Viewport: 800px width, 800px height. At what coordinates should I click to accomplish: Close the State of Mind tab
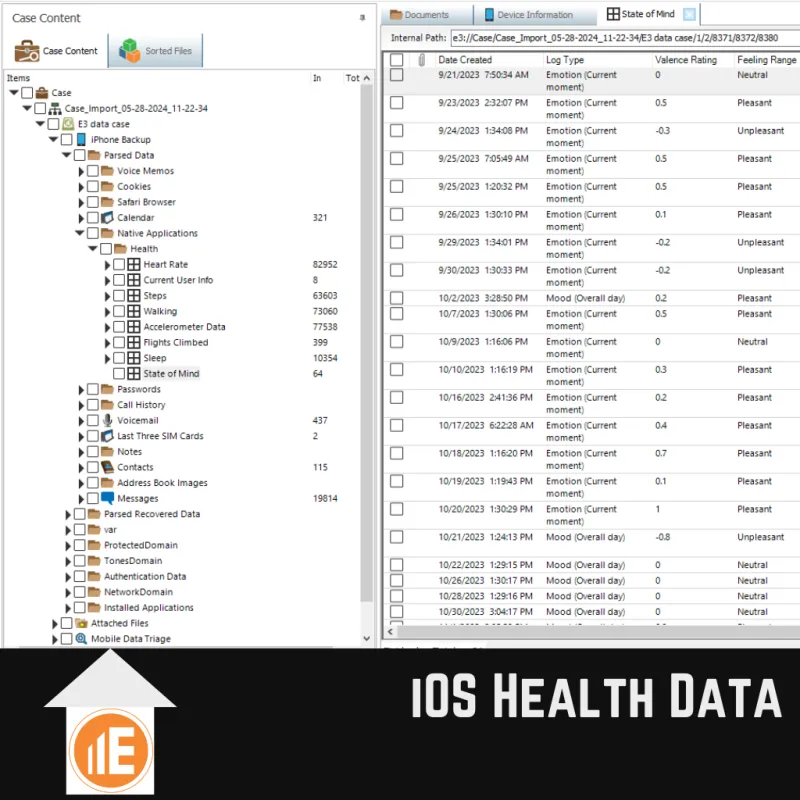click(x=689, y=14)
